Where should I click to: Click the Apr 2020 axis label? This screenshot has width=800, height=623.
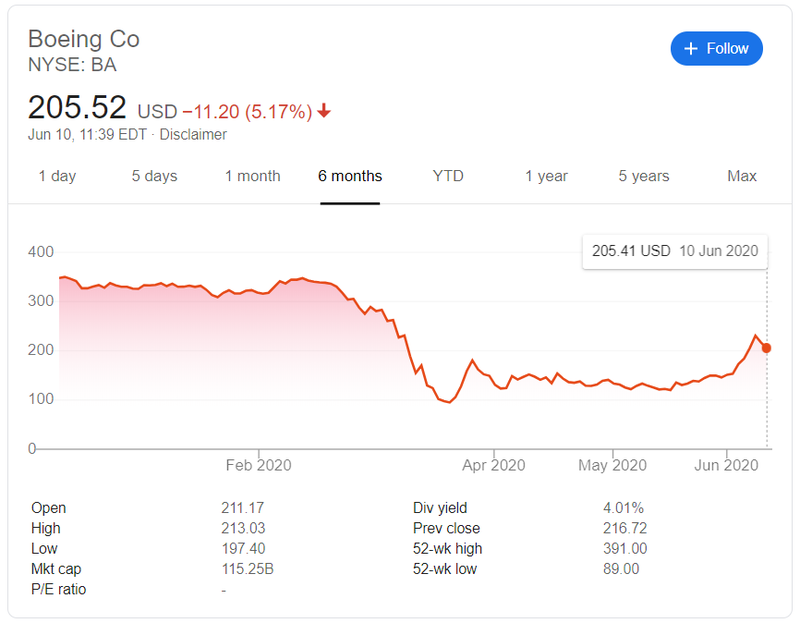point(494,465)
